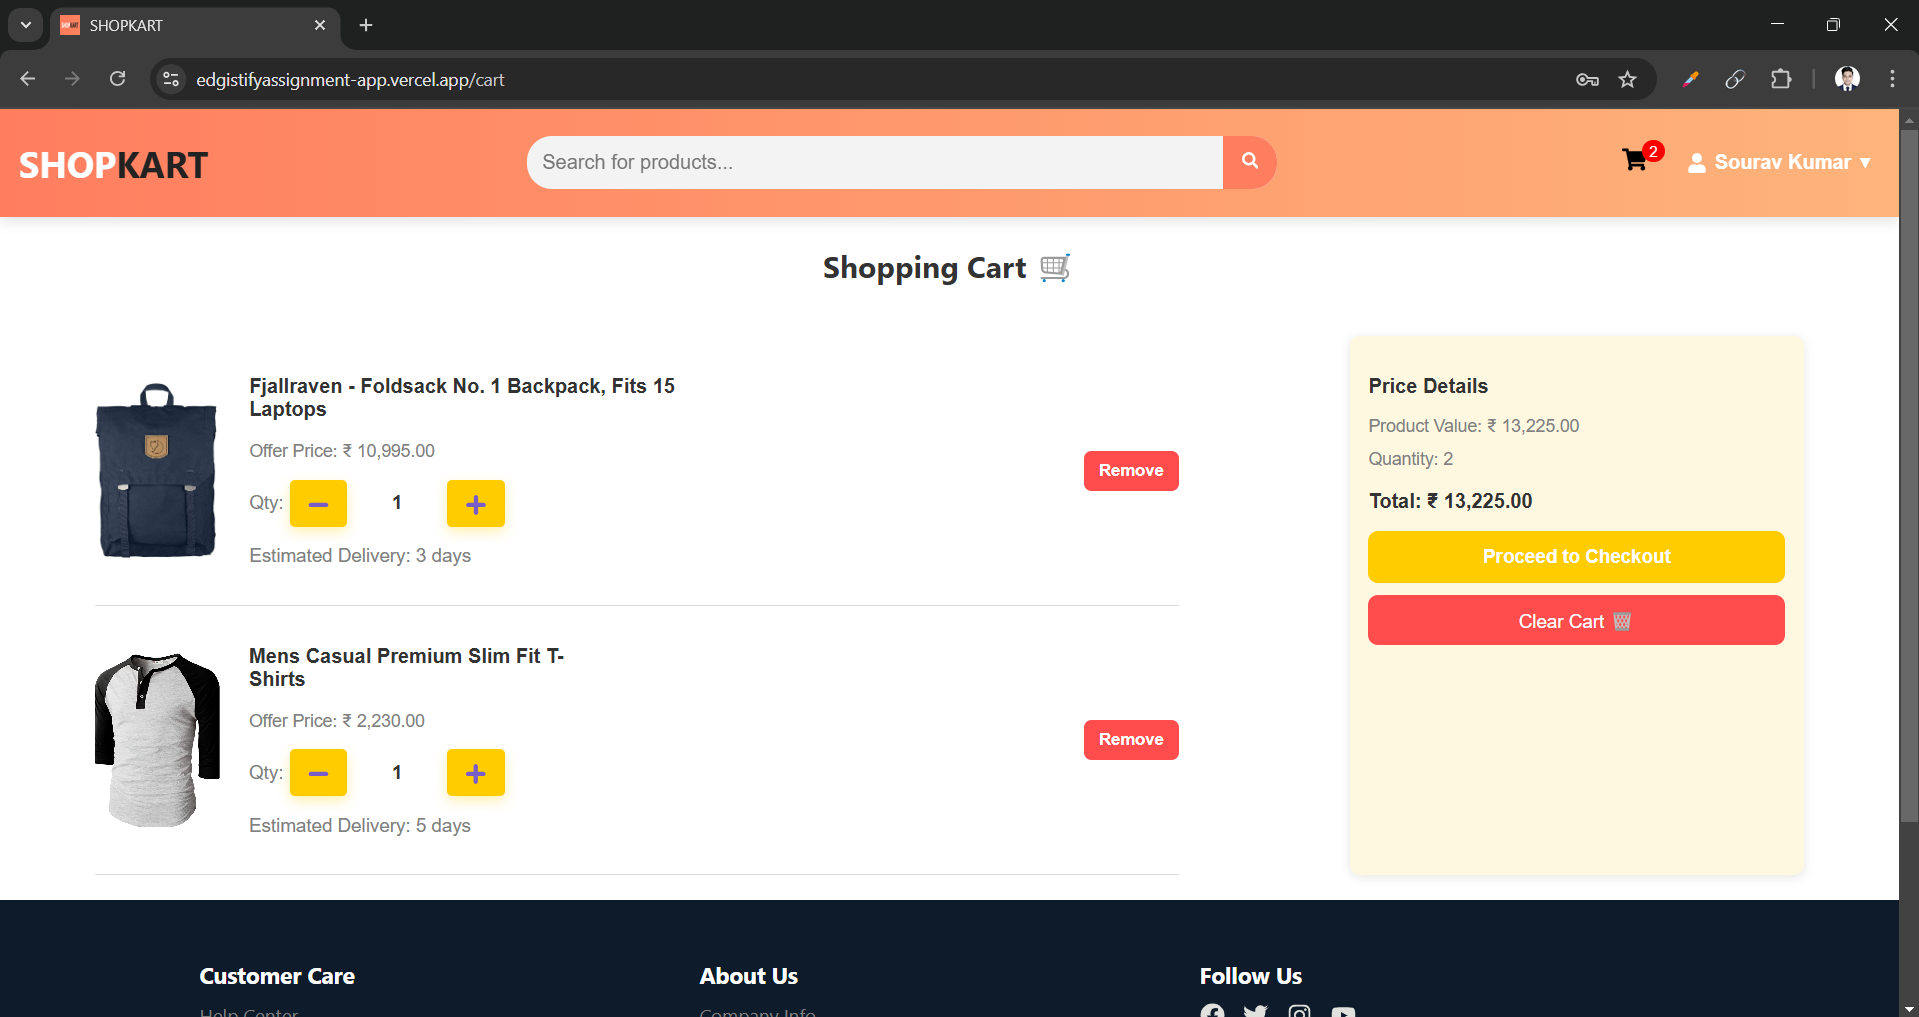Click the Shopping Cart heading
Viewport: 1919px width, 1017px height.
[946, 268]
